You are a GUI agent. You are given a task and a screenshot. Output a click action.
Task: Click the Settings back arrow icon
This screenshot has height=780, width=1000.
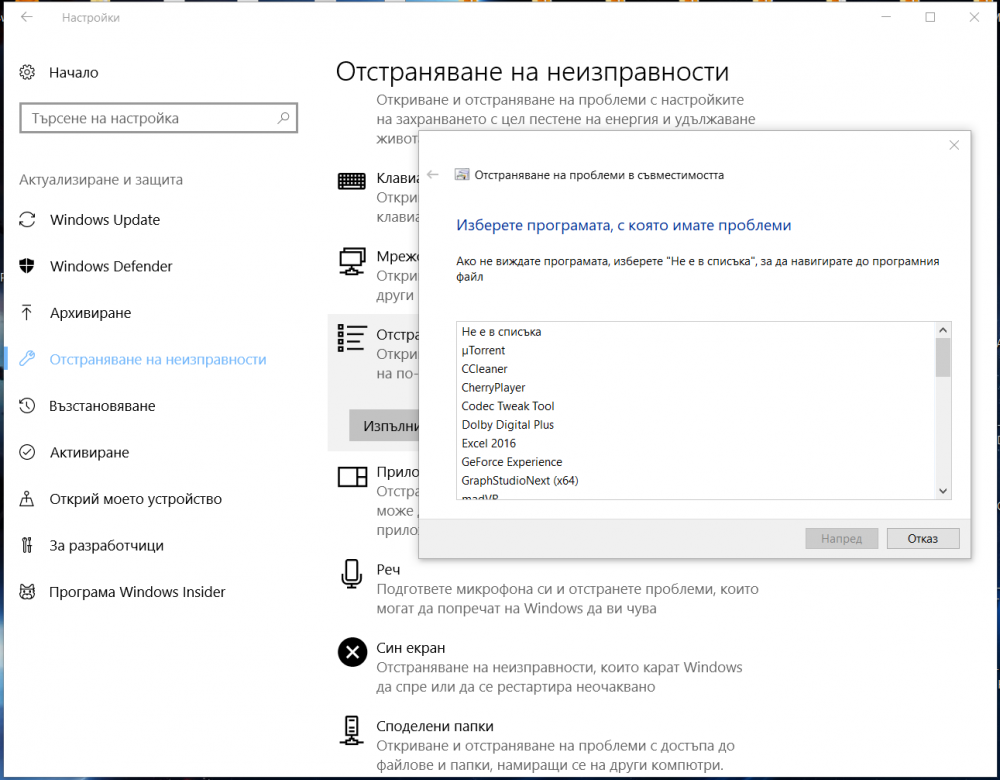(x=26, y=17)
